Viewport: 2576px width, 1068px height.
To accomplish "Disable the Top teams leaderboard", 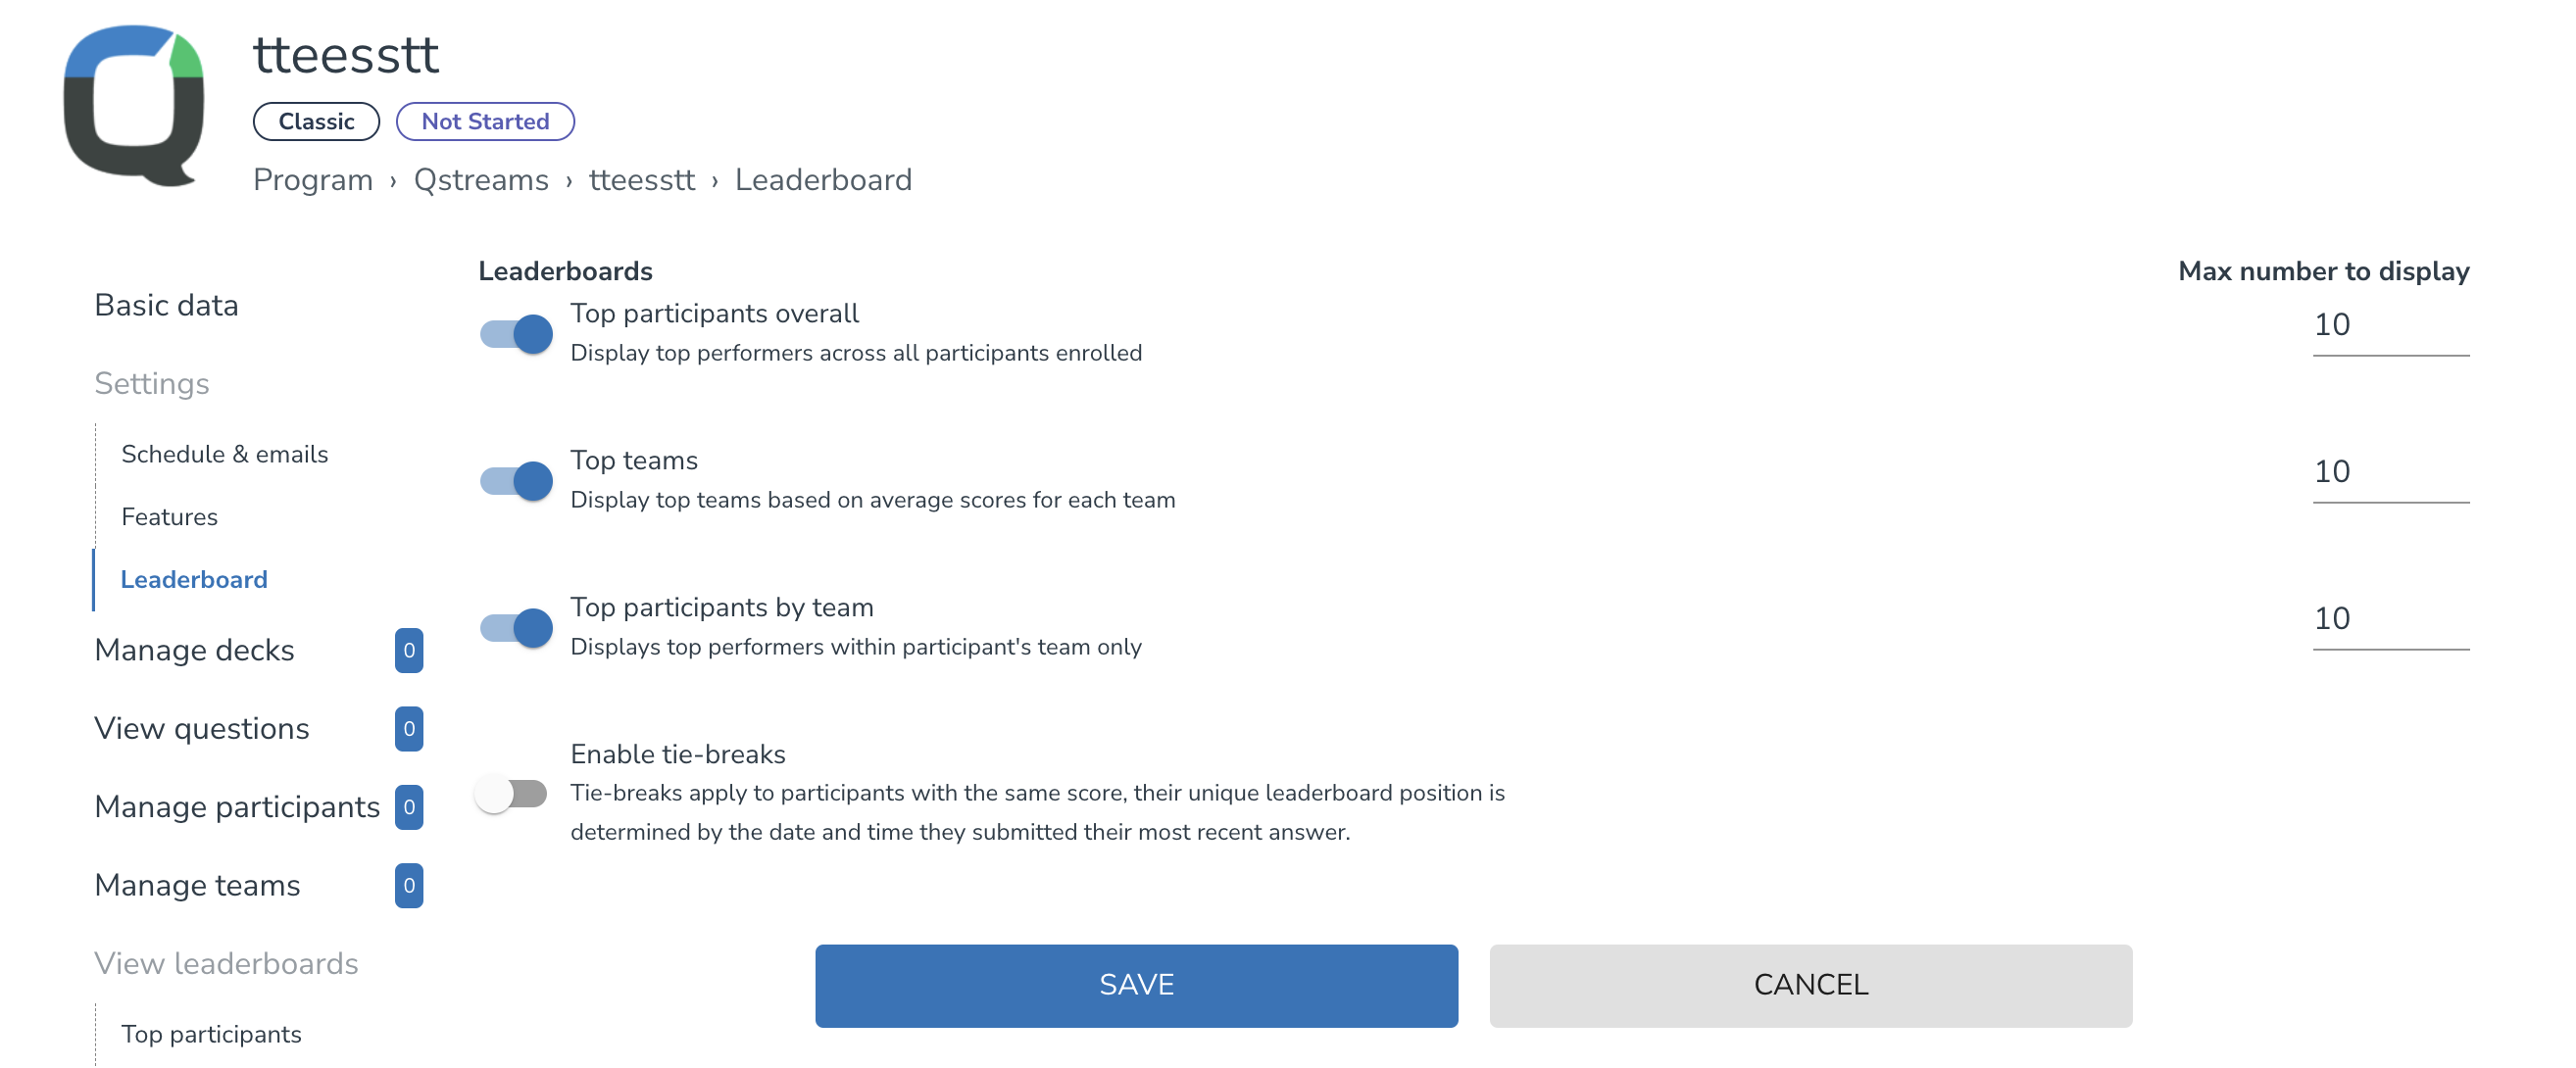I will 515,480.
